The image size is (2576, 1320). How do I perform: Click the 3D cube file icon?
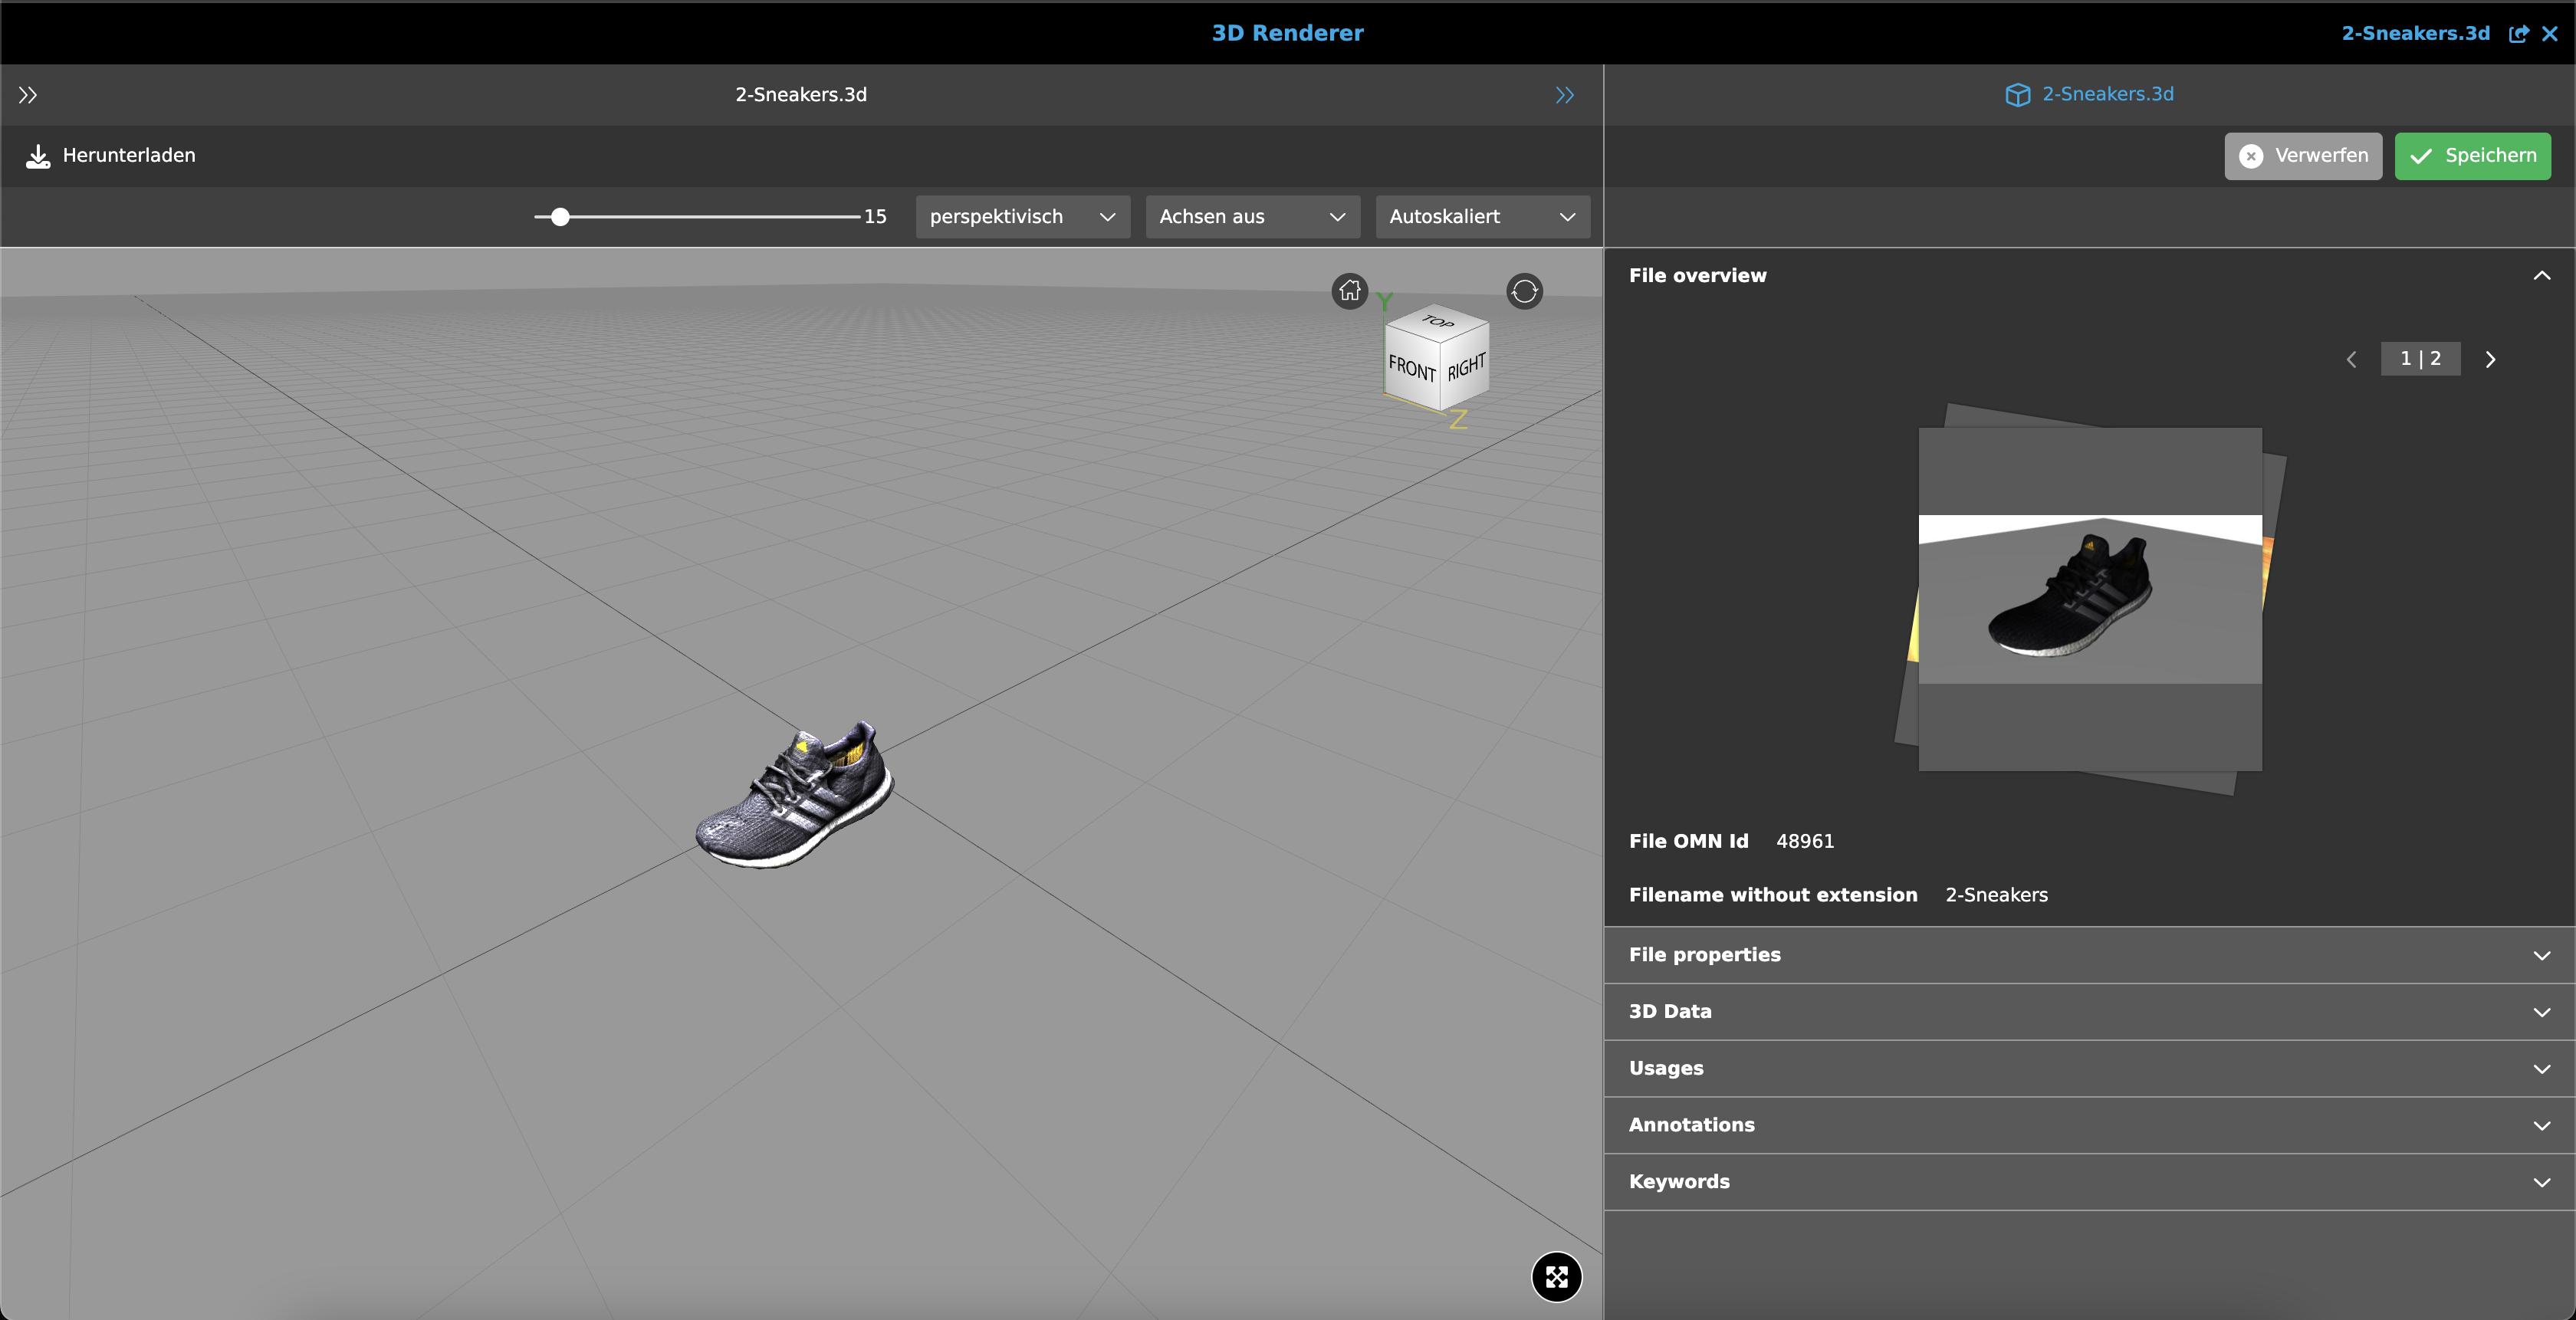tap(2017, 95)
